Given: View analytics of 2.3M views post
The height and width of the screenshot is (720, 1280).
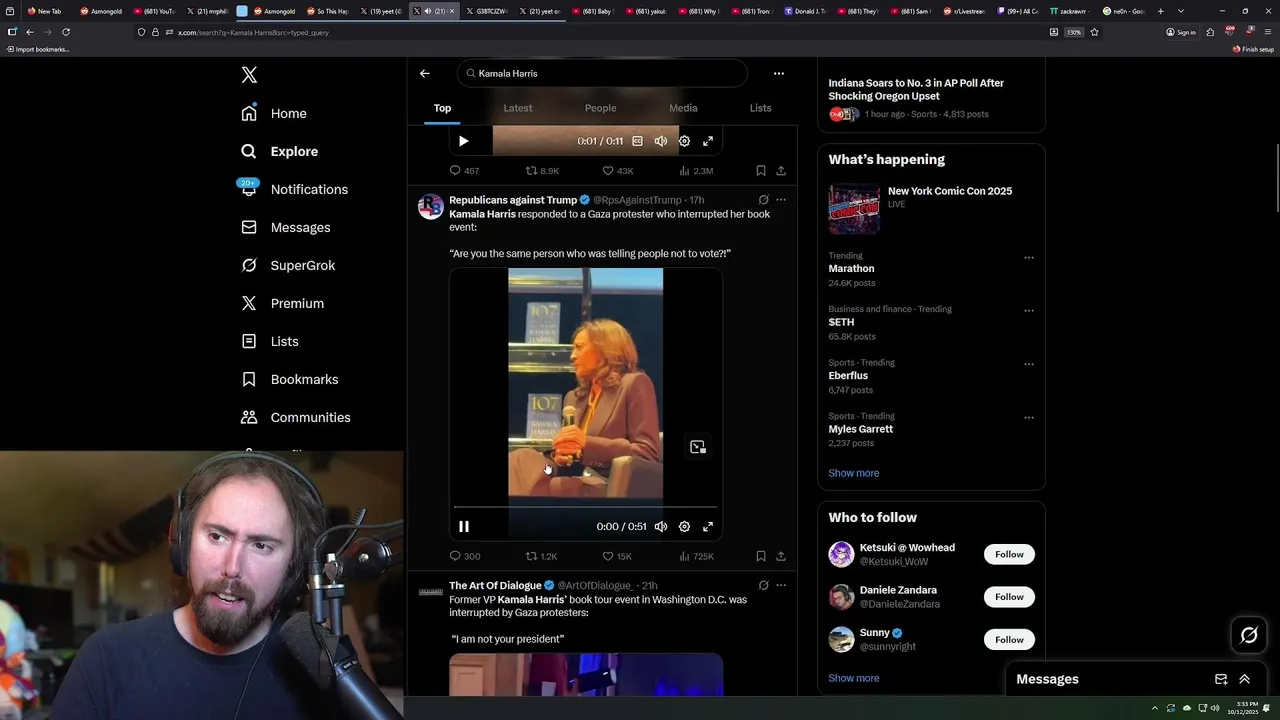Looking at the screenshot, I should click(696, 171).
